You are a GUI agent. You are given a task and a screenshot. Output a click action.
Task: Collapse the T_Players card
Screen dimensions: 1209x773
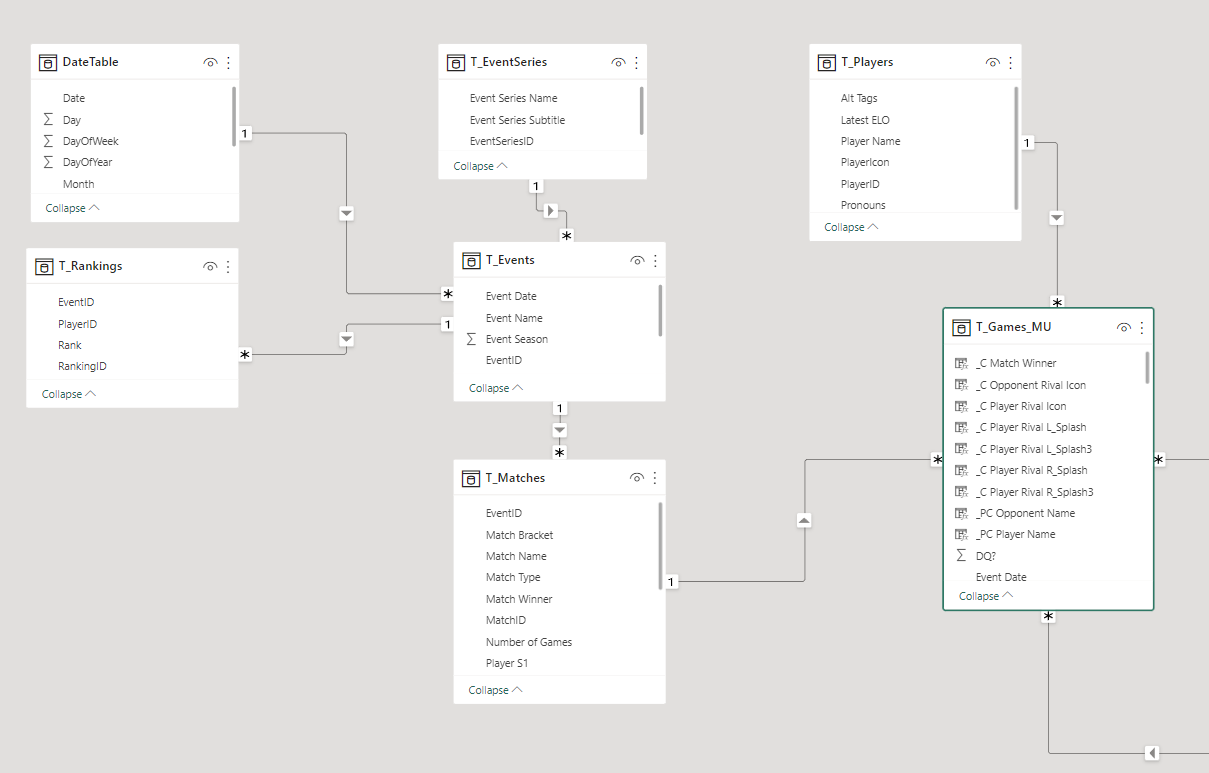click(x=851, y=227)
